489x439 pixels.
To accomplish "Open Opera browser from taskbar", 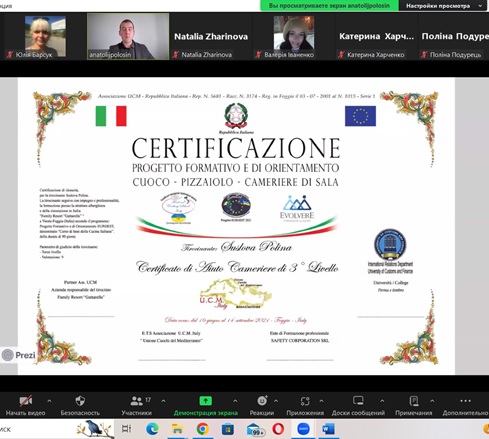I will [x=278, y=429].
